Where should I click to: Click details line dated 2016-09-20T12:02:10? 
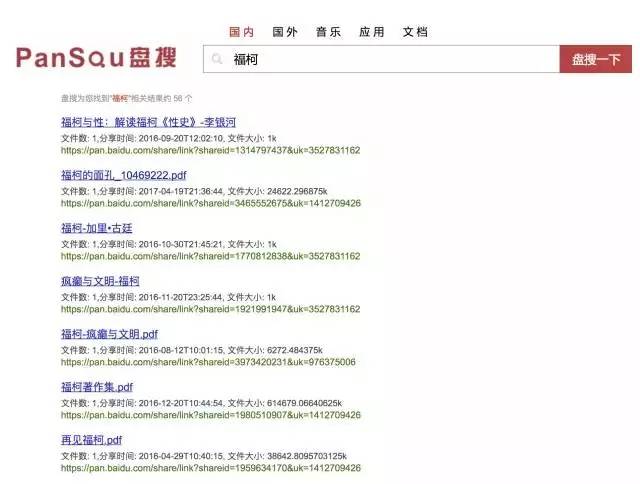(x=169, y=138)
